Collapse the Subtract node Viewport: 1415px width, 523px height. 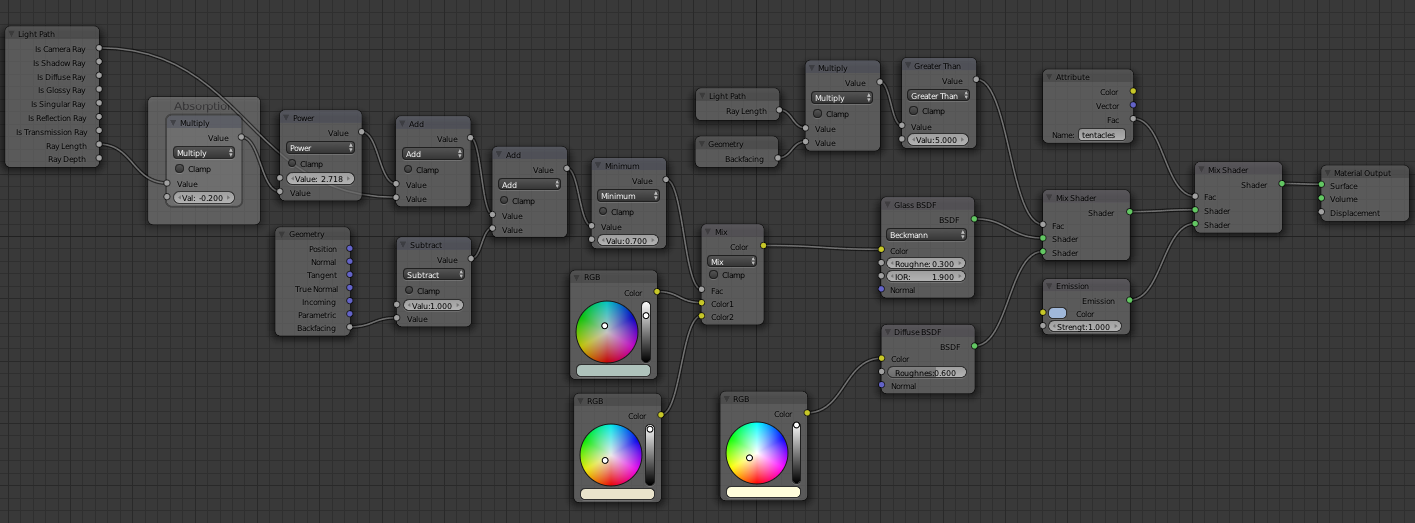pos(405,245)
